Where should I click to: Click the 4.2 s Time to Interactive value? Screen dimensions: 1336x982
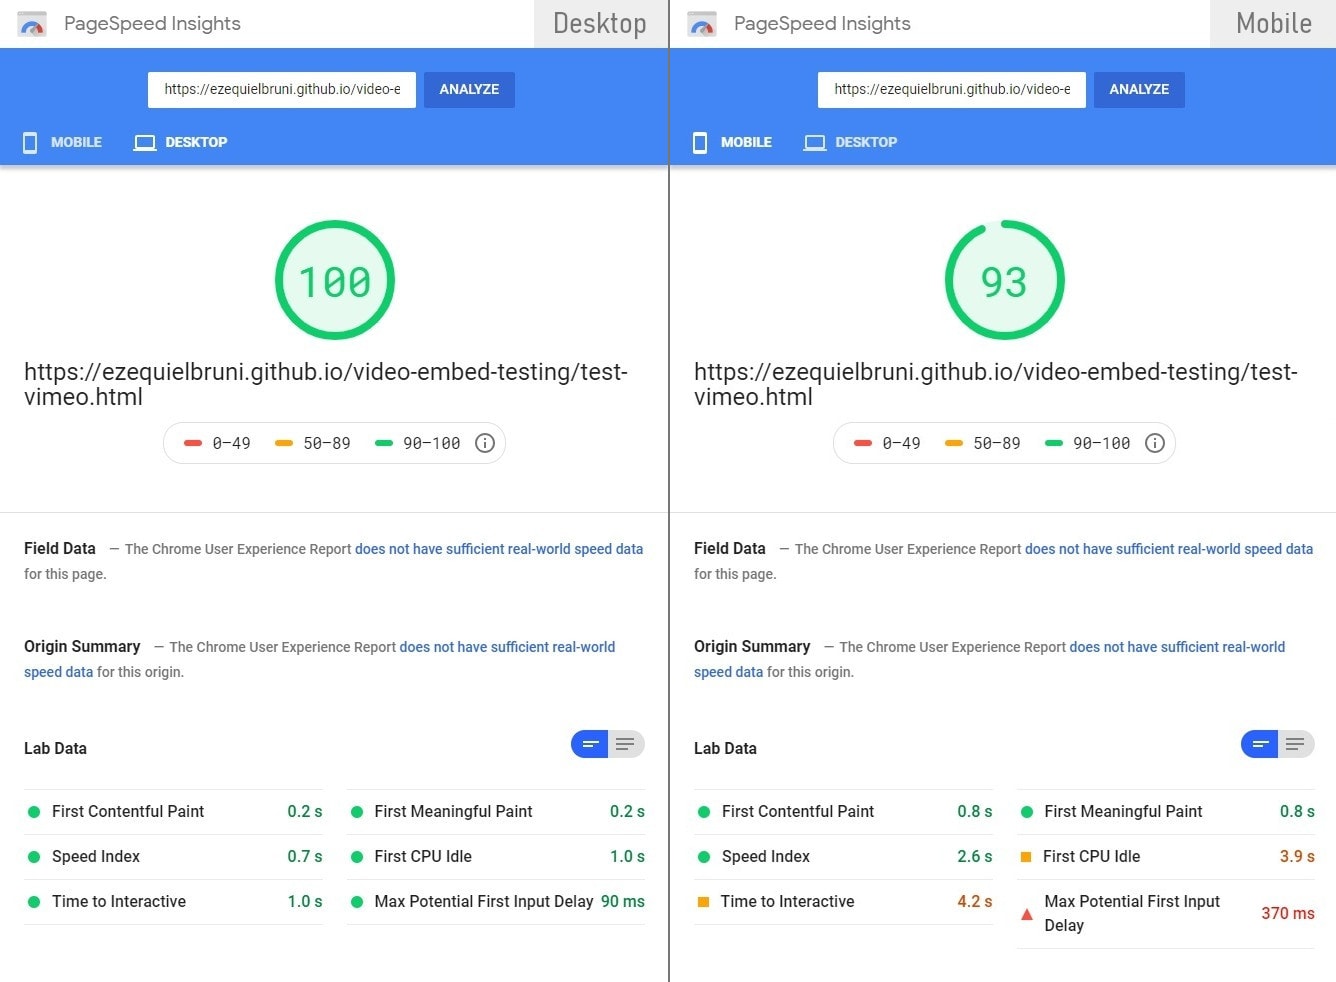click(x=974, y=902)
